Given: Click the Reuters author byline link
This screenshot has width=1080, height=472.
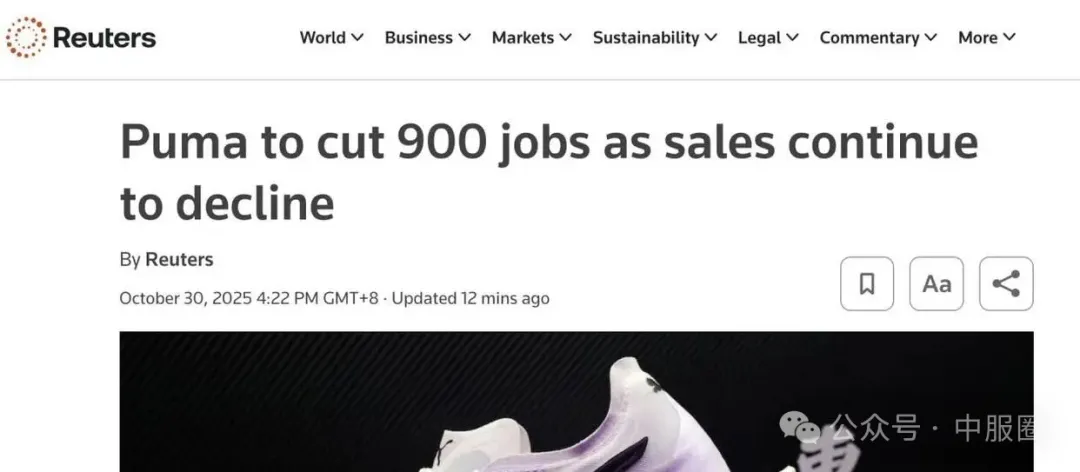Looking at the screenshot, I should click(x=179, y=260).
